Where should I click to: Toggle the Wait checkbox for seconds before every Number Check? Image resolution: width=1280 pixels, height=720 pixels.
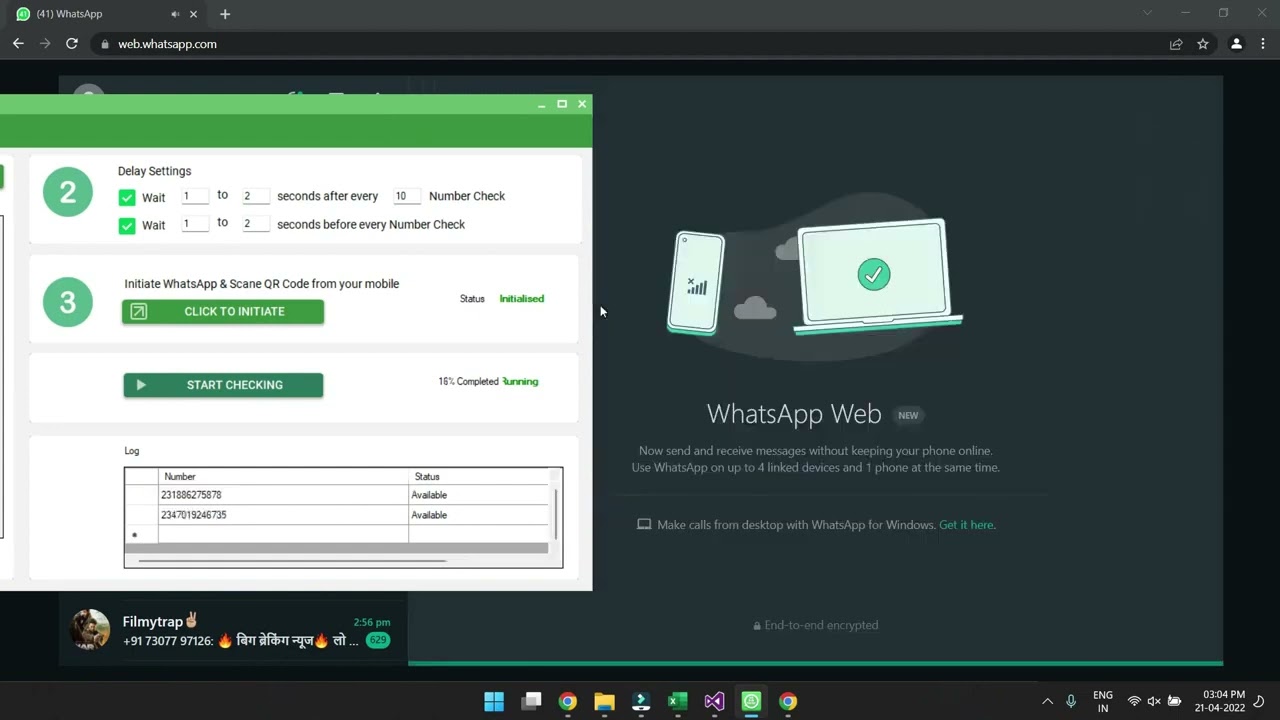(x=127, y=226)
